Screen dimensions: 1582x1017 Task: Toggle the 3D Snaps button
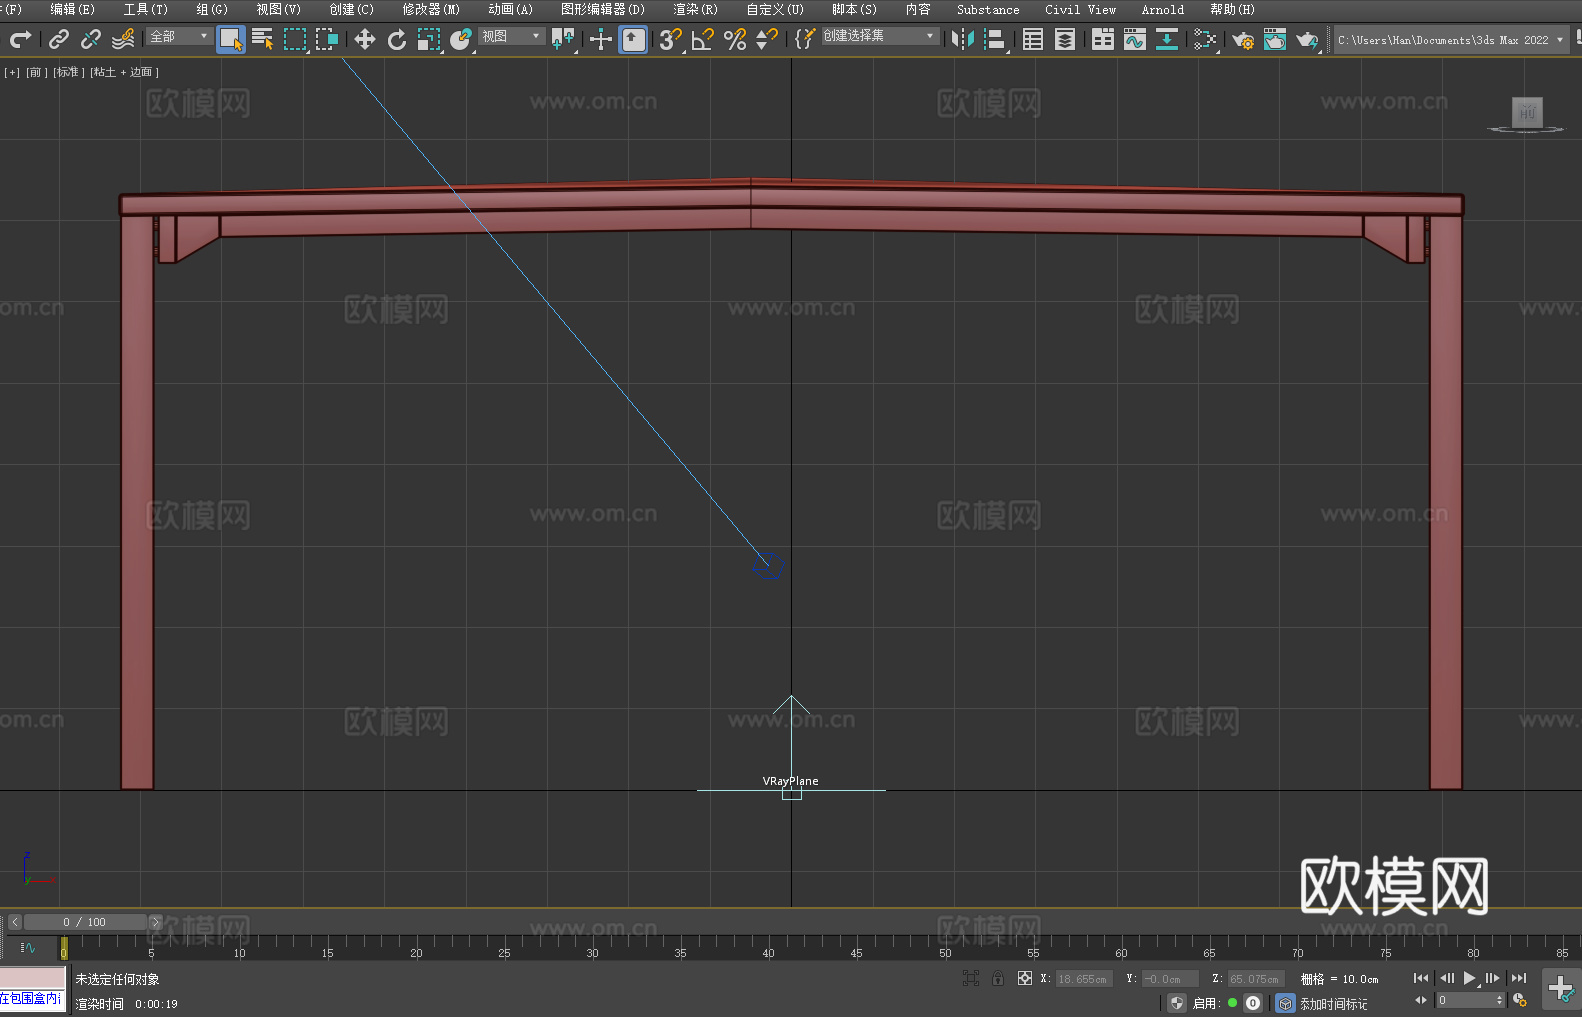click(671, 39)
